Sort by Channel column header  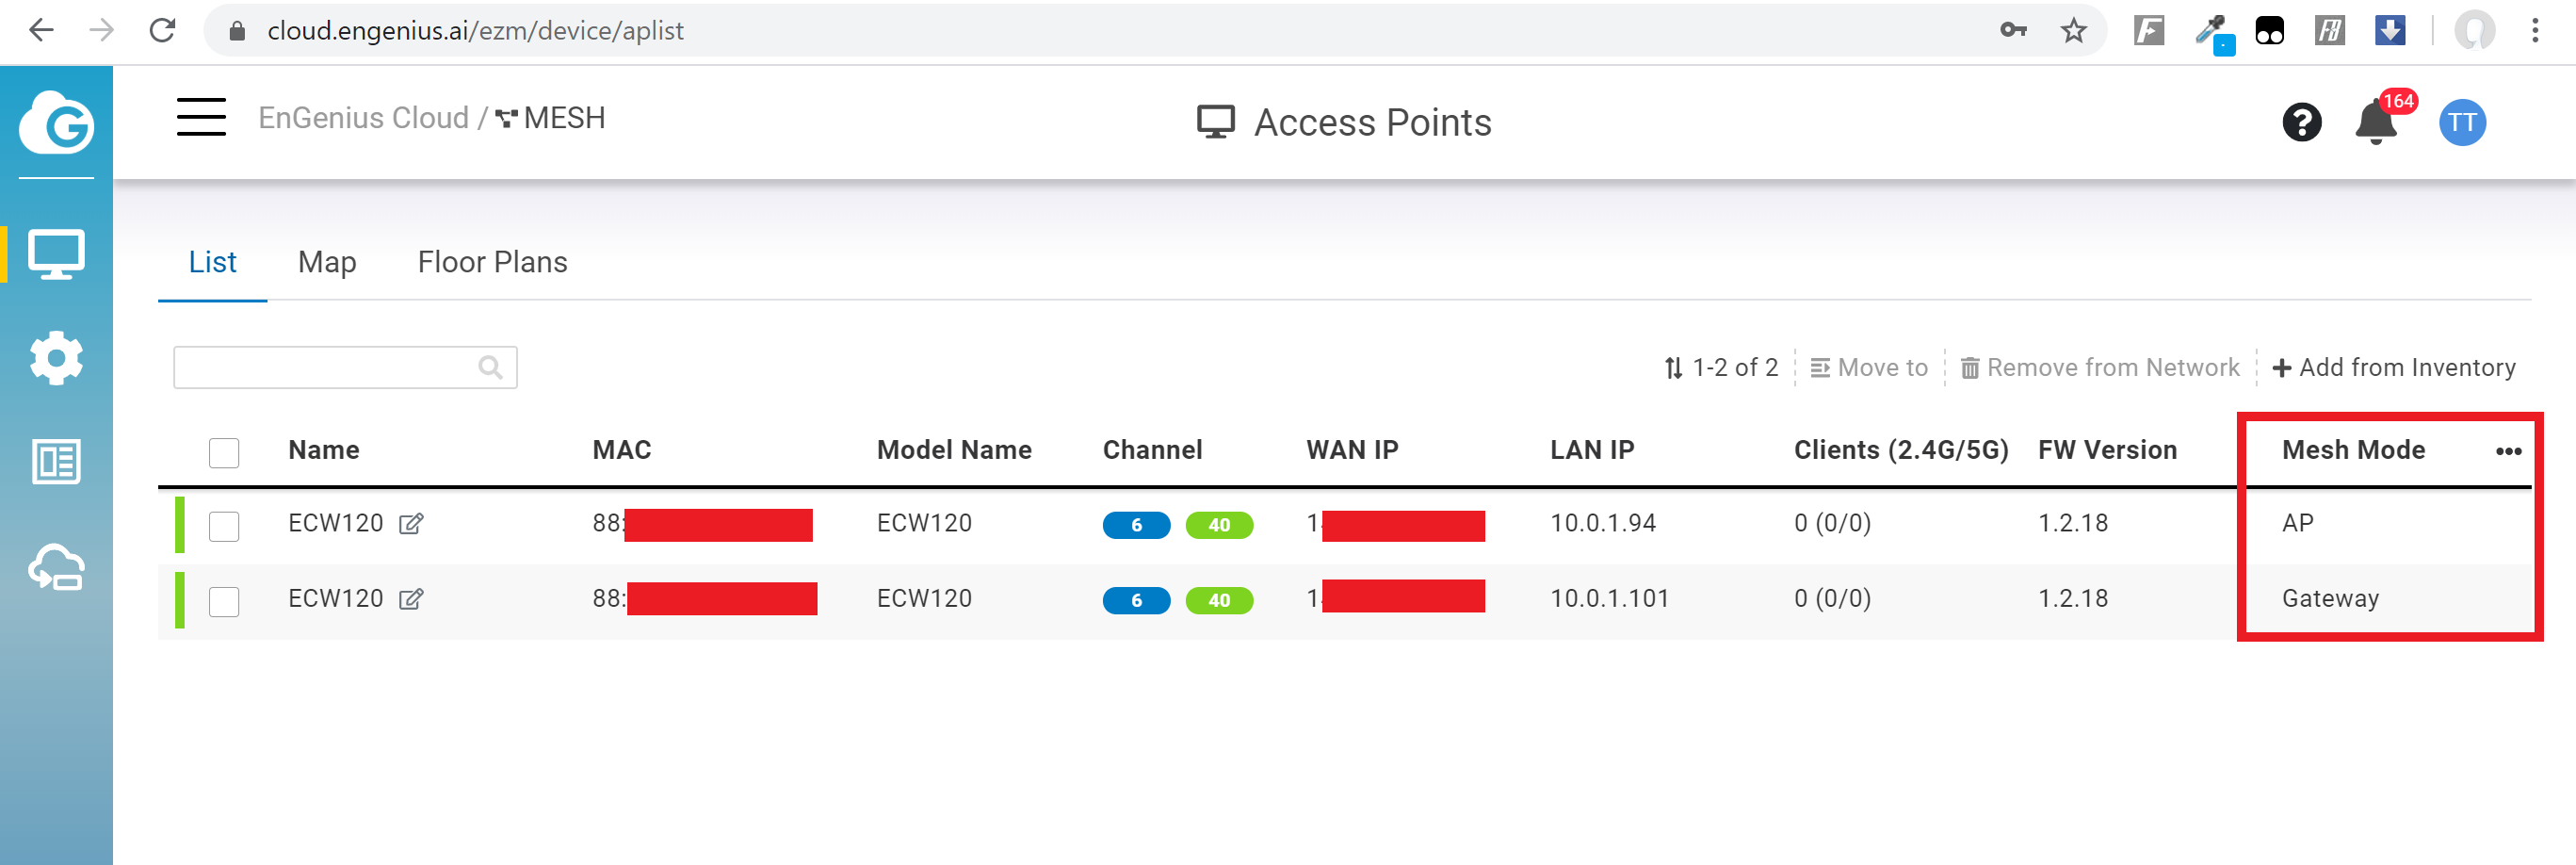[x=1152, y=450]
